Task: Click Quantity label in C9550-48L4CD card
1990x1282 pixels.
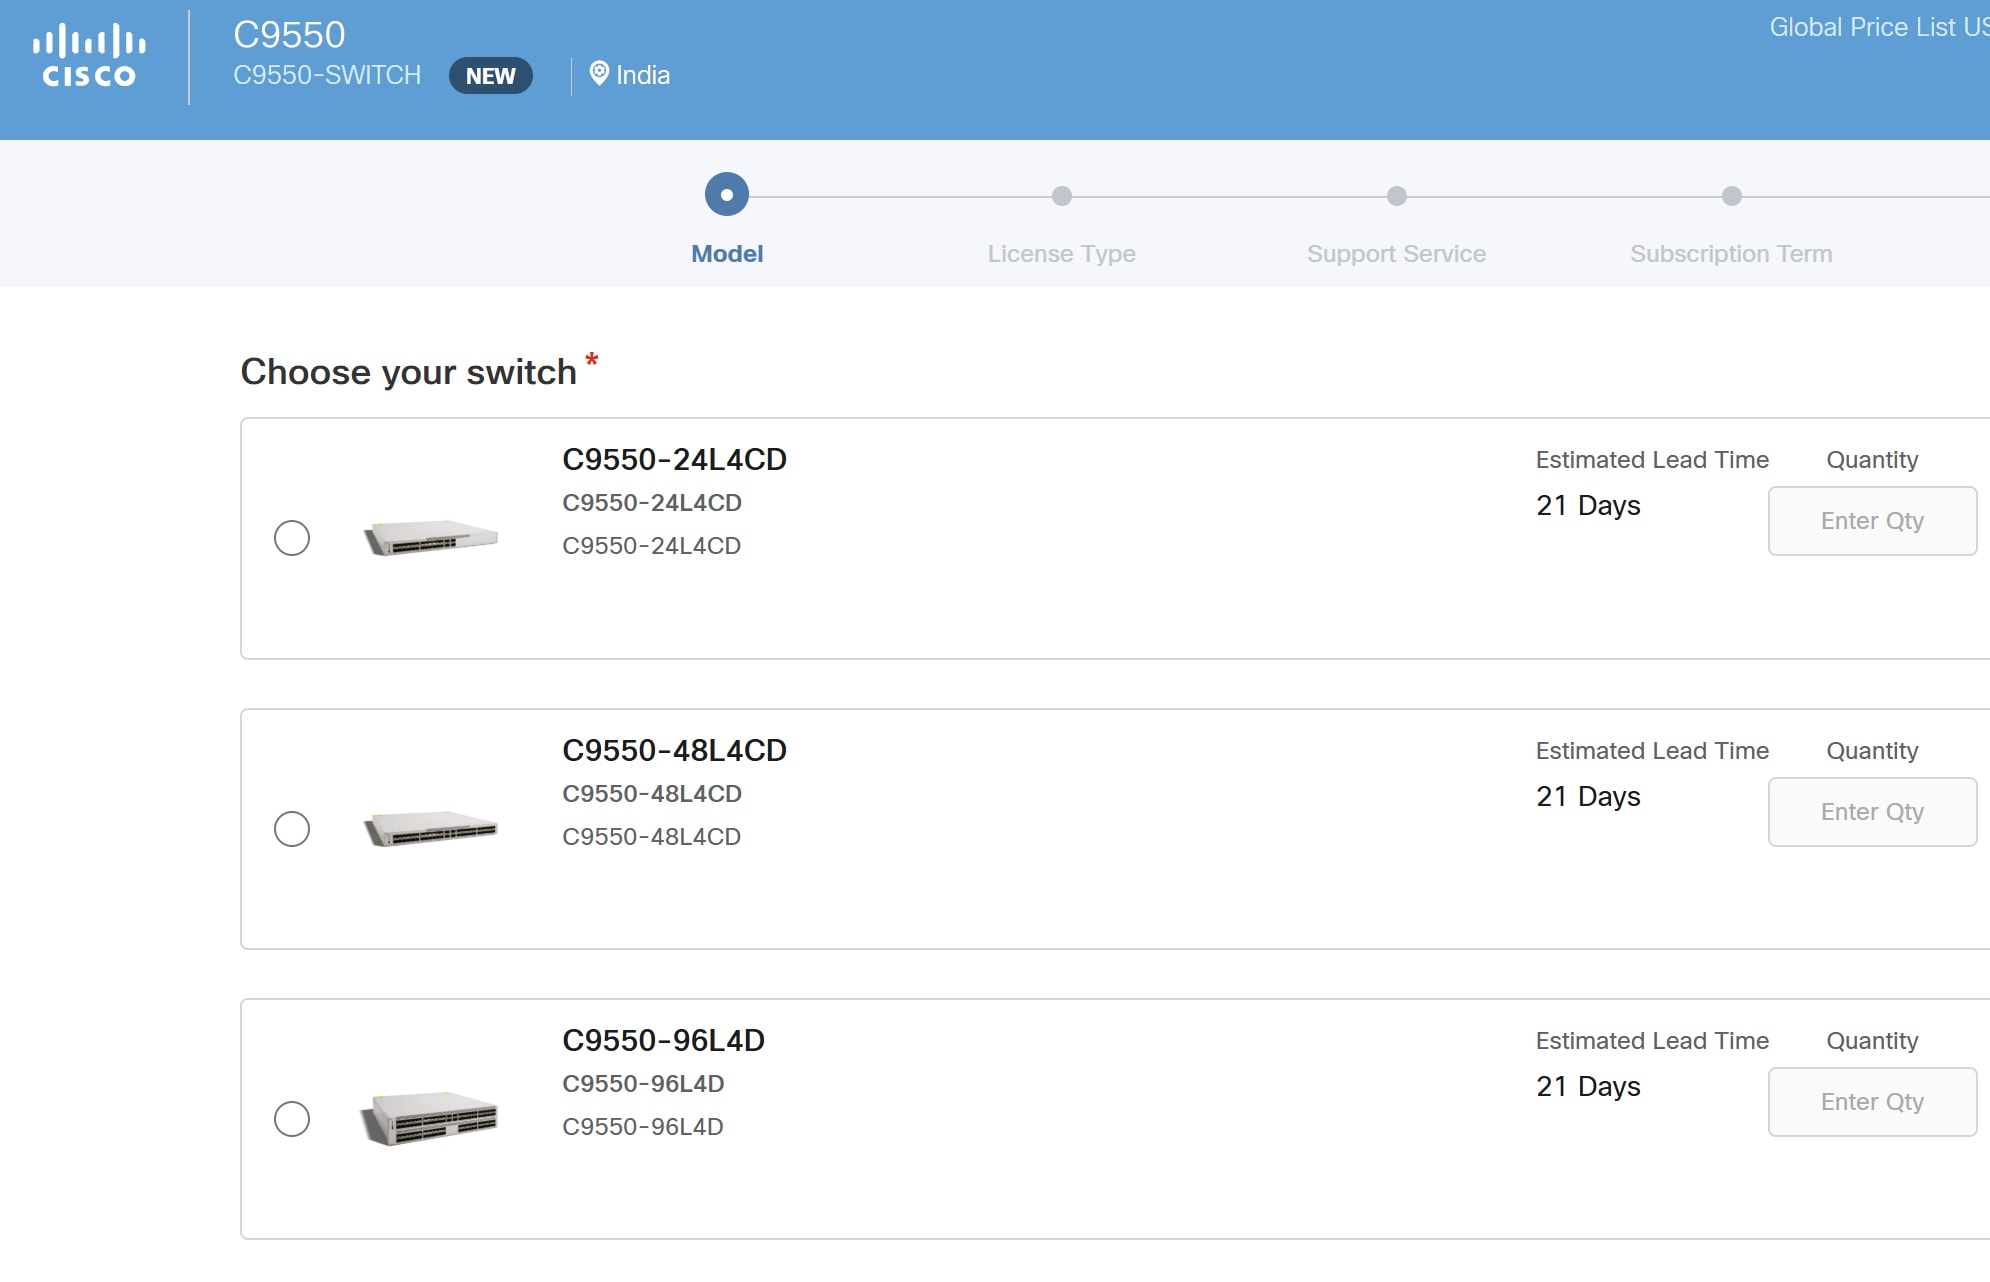Action: (x=1872, y=751)
